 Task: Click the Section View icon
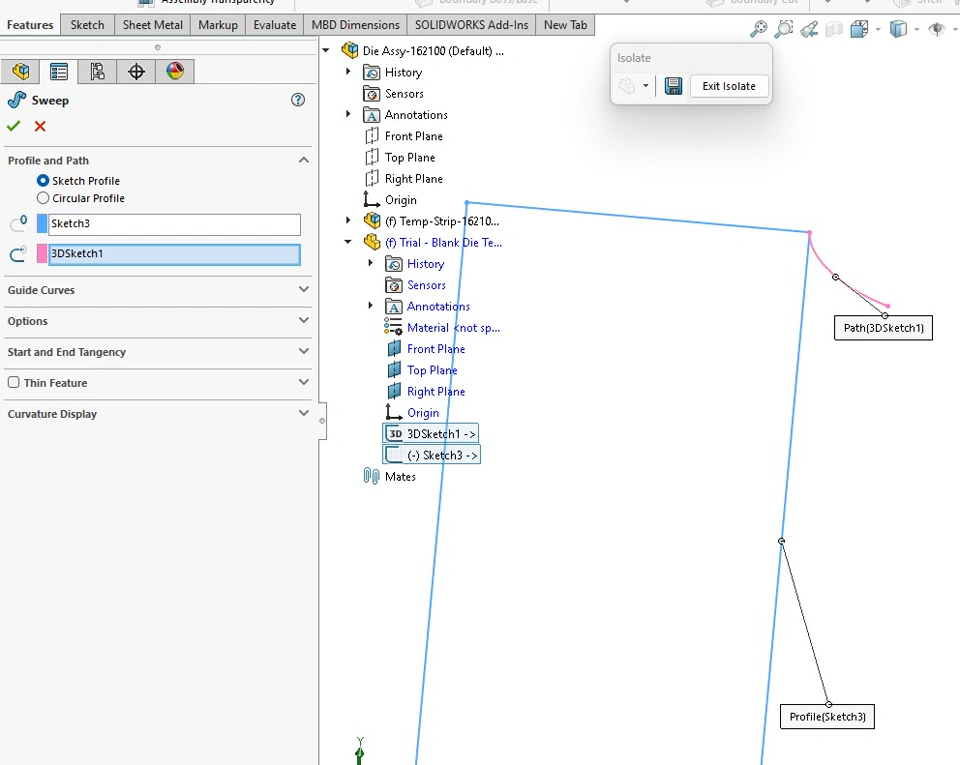point(834,29)
